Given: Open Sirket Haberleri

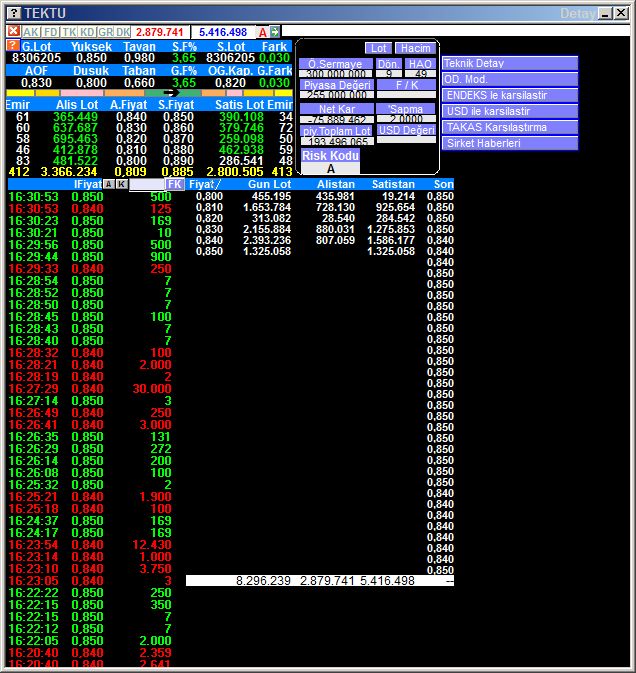Looking at the screenshot, I should [510, 143].
